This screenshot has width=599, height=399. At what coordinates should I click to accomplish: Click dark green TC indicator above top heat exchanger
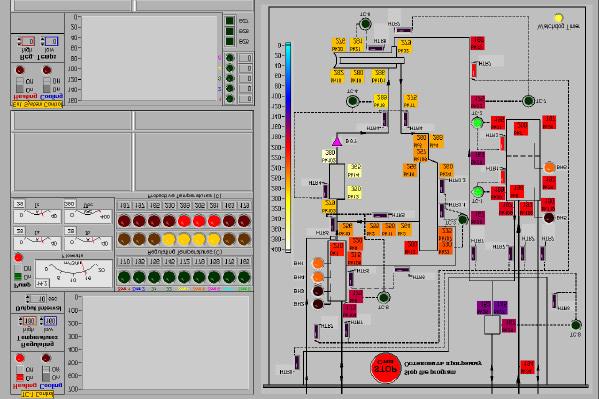pos(365,24)
